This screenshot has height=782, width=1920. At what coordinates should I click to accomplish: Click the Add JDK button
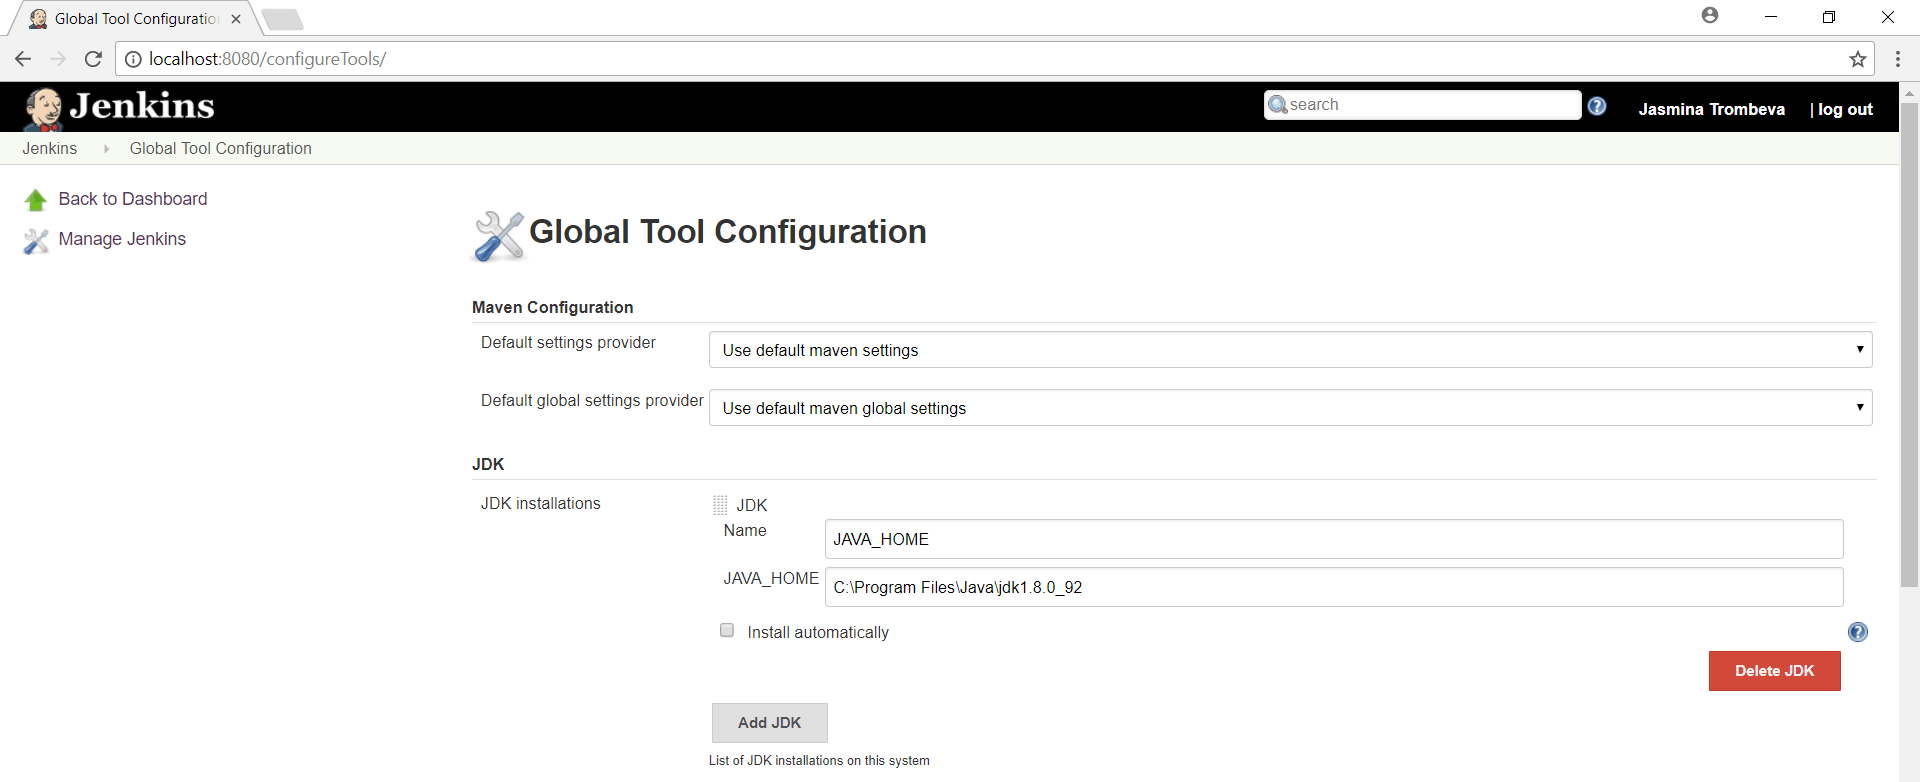[x=769, y=723]
